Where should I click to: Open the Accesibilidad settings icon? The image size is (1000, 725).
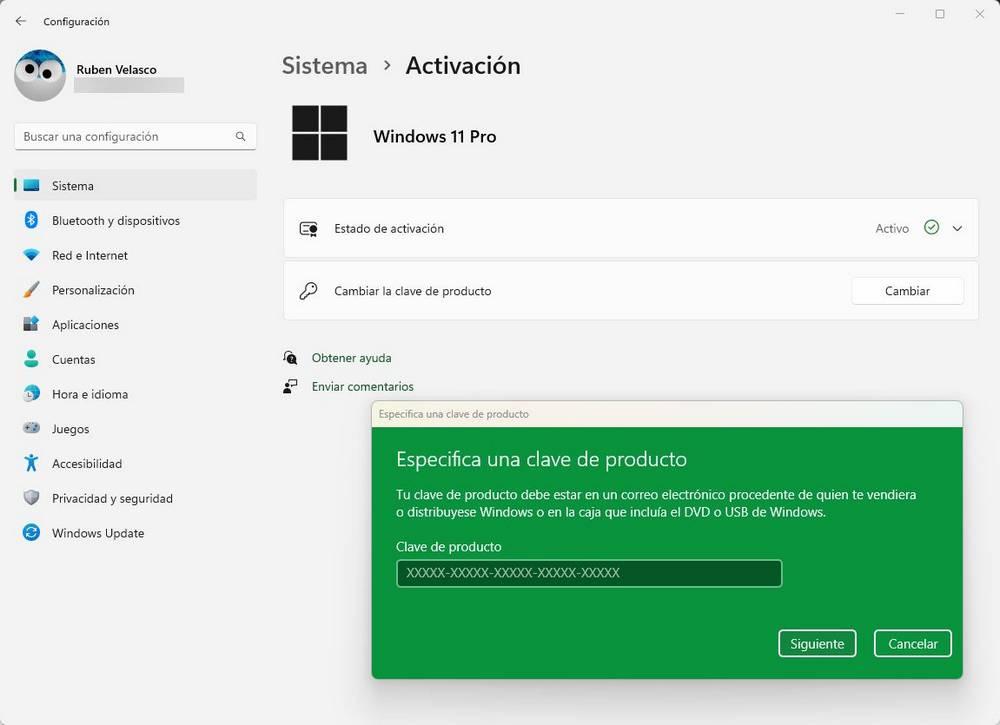[31, 463]
